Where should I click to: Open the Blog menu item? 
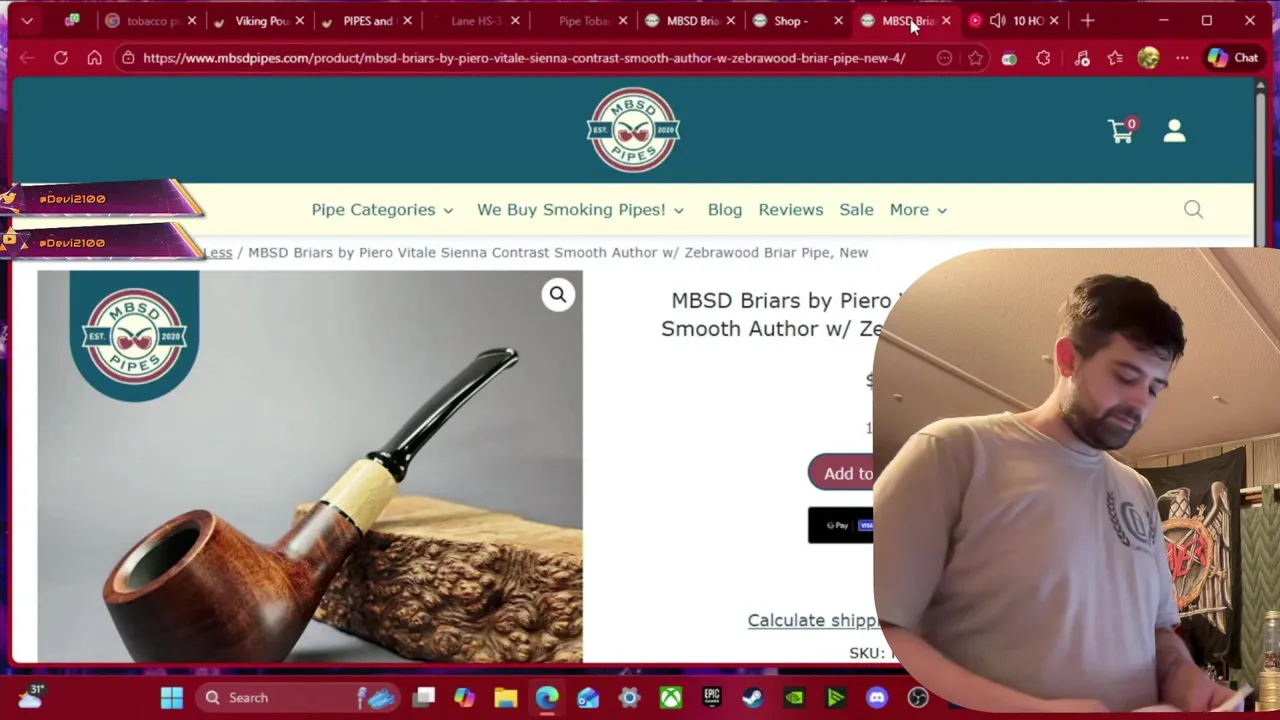pos(725,209)
